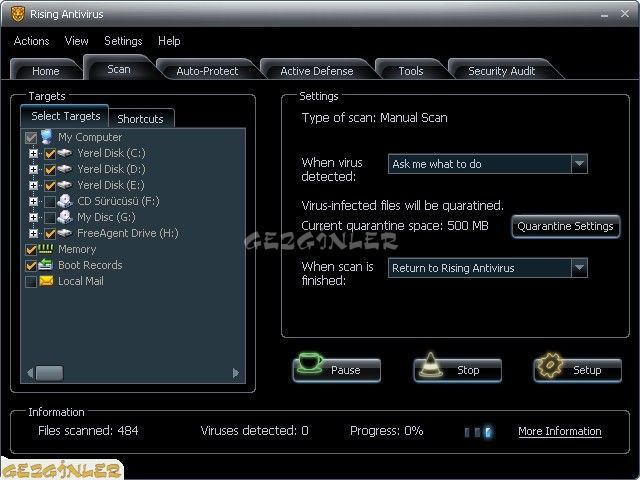The width and height of the screenshot is (640, 480).
Task: Open the Actions menu
Action: click(x=31, y=41)
